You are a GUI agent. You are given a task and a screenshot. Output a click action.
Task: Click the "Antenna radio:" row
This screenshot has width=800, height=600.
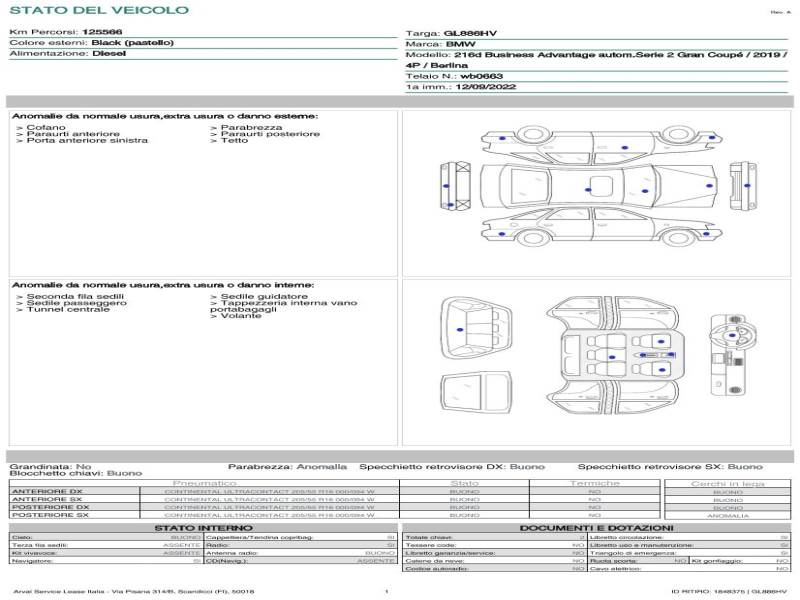coord(301,554)
